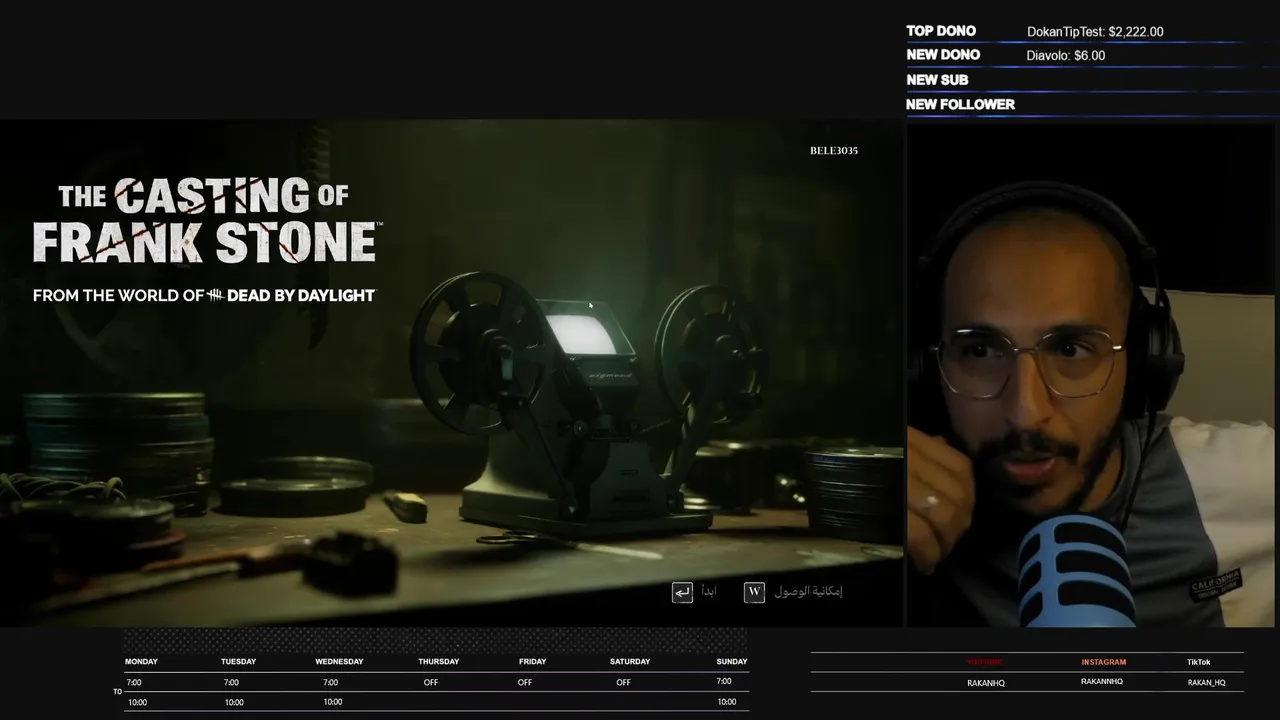Click Sunday's 10:00 end time
1280x720 pixels.
727,702
